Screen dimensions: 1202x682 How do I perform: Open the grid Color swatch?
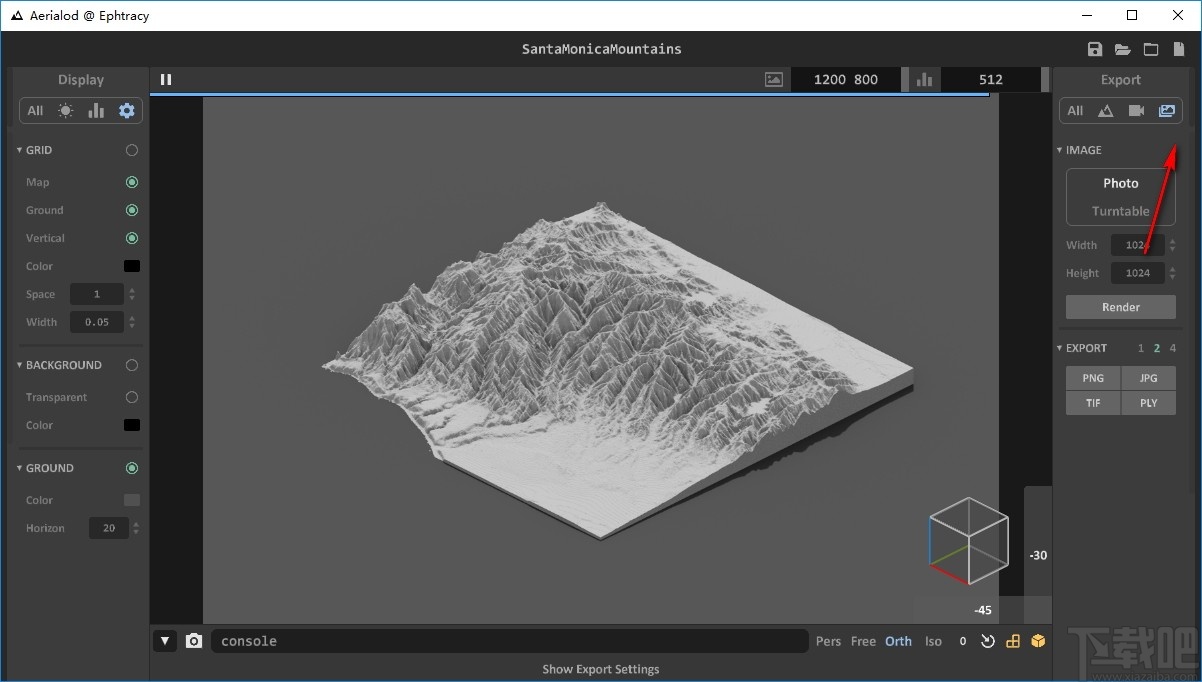point(132,266)
